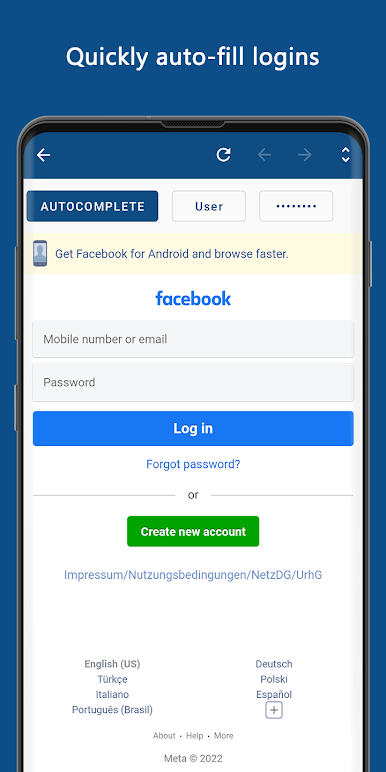
Task: Tap the back arrow in top bar
Action: coord(43,155)
